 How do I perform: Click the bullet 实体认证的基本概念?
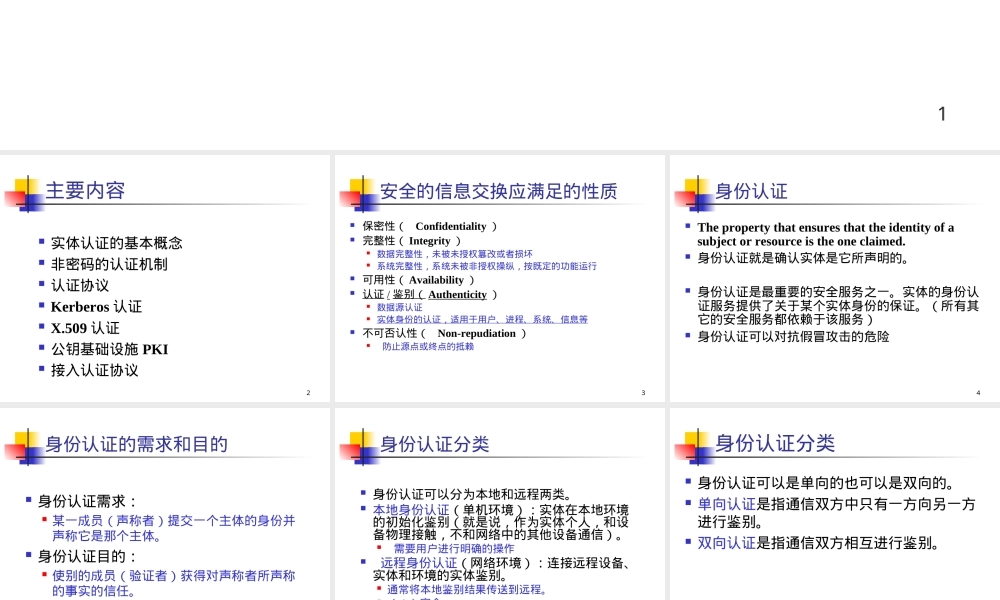[117, 243]
